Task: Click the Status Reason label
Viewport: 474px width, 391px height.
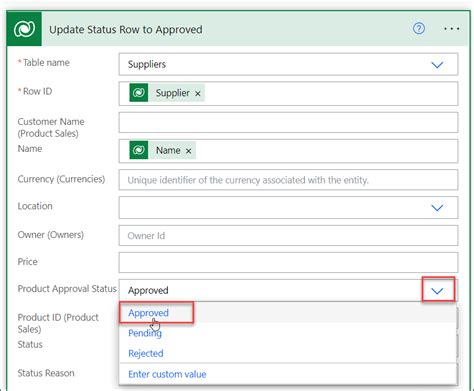Action: point(46,373)
